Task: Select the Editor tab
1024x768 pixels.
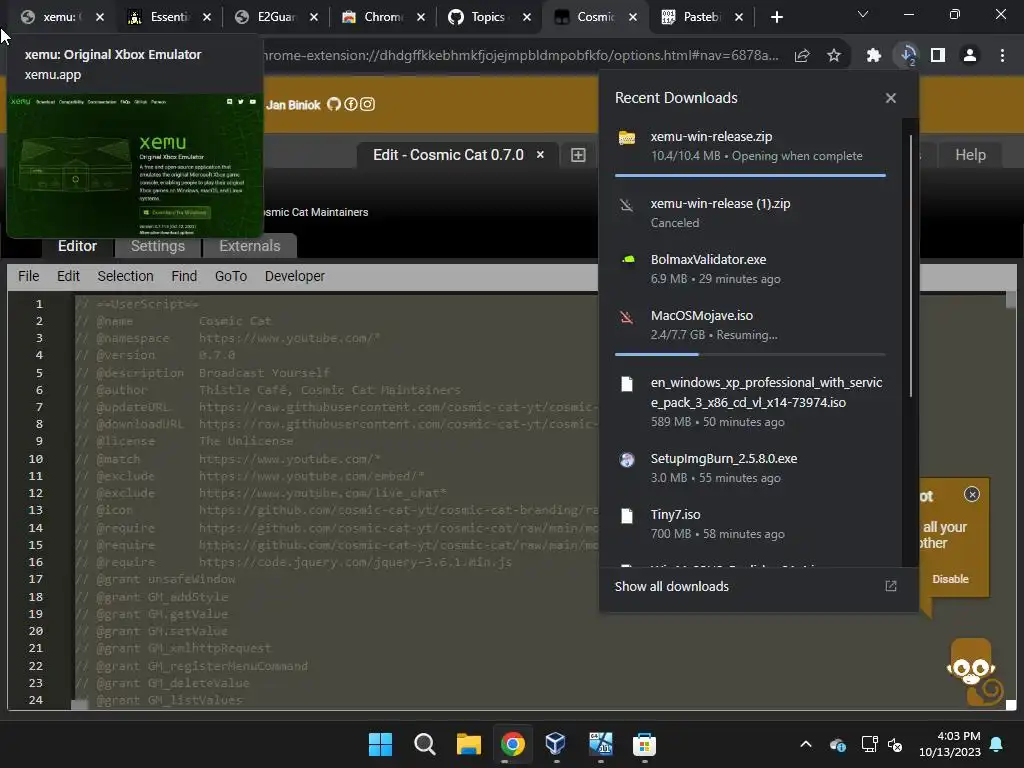Action: (x=77, y=246)
